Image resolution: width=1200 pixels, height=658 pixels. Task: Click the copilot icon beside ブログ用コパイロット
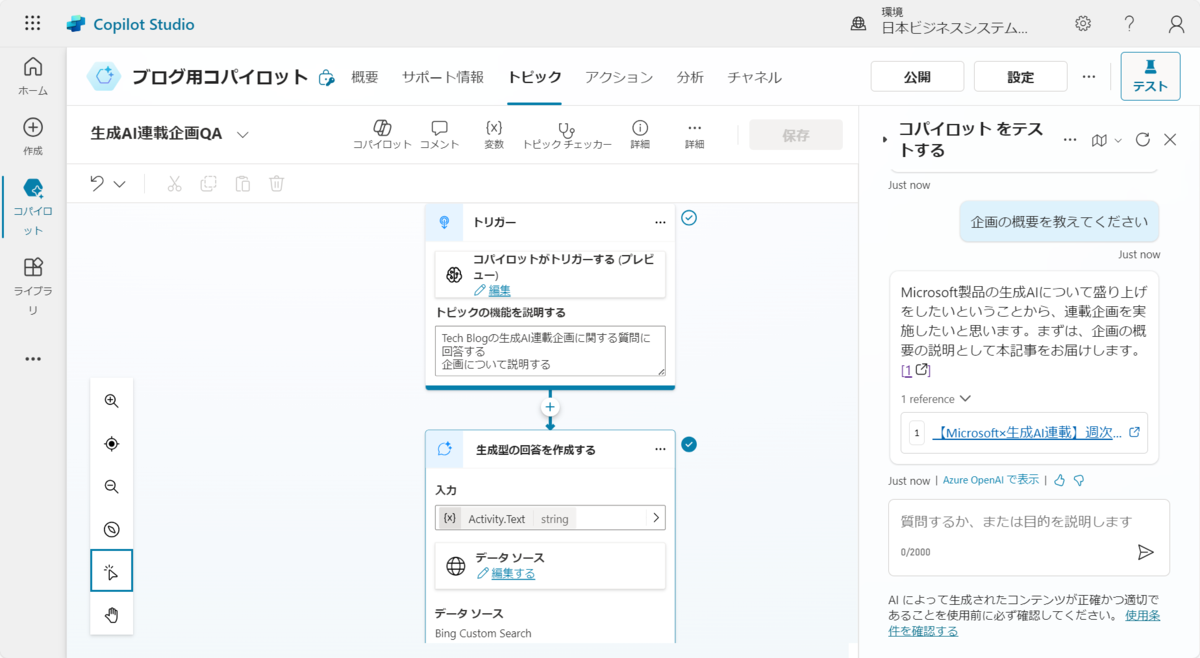pyautogui.click(x=326, y=78)
